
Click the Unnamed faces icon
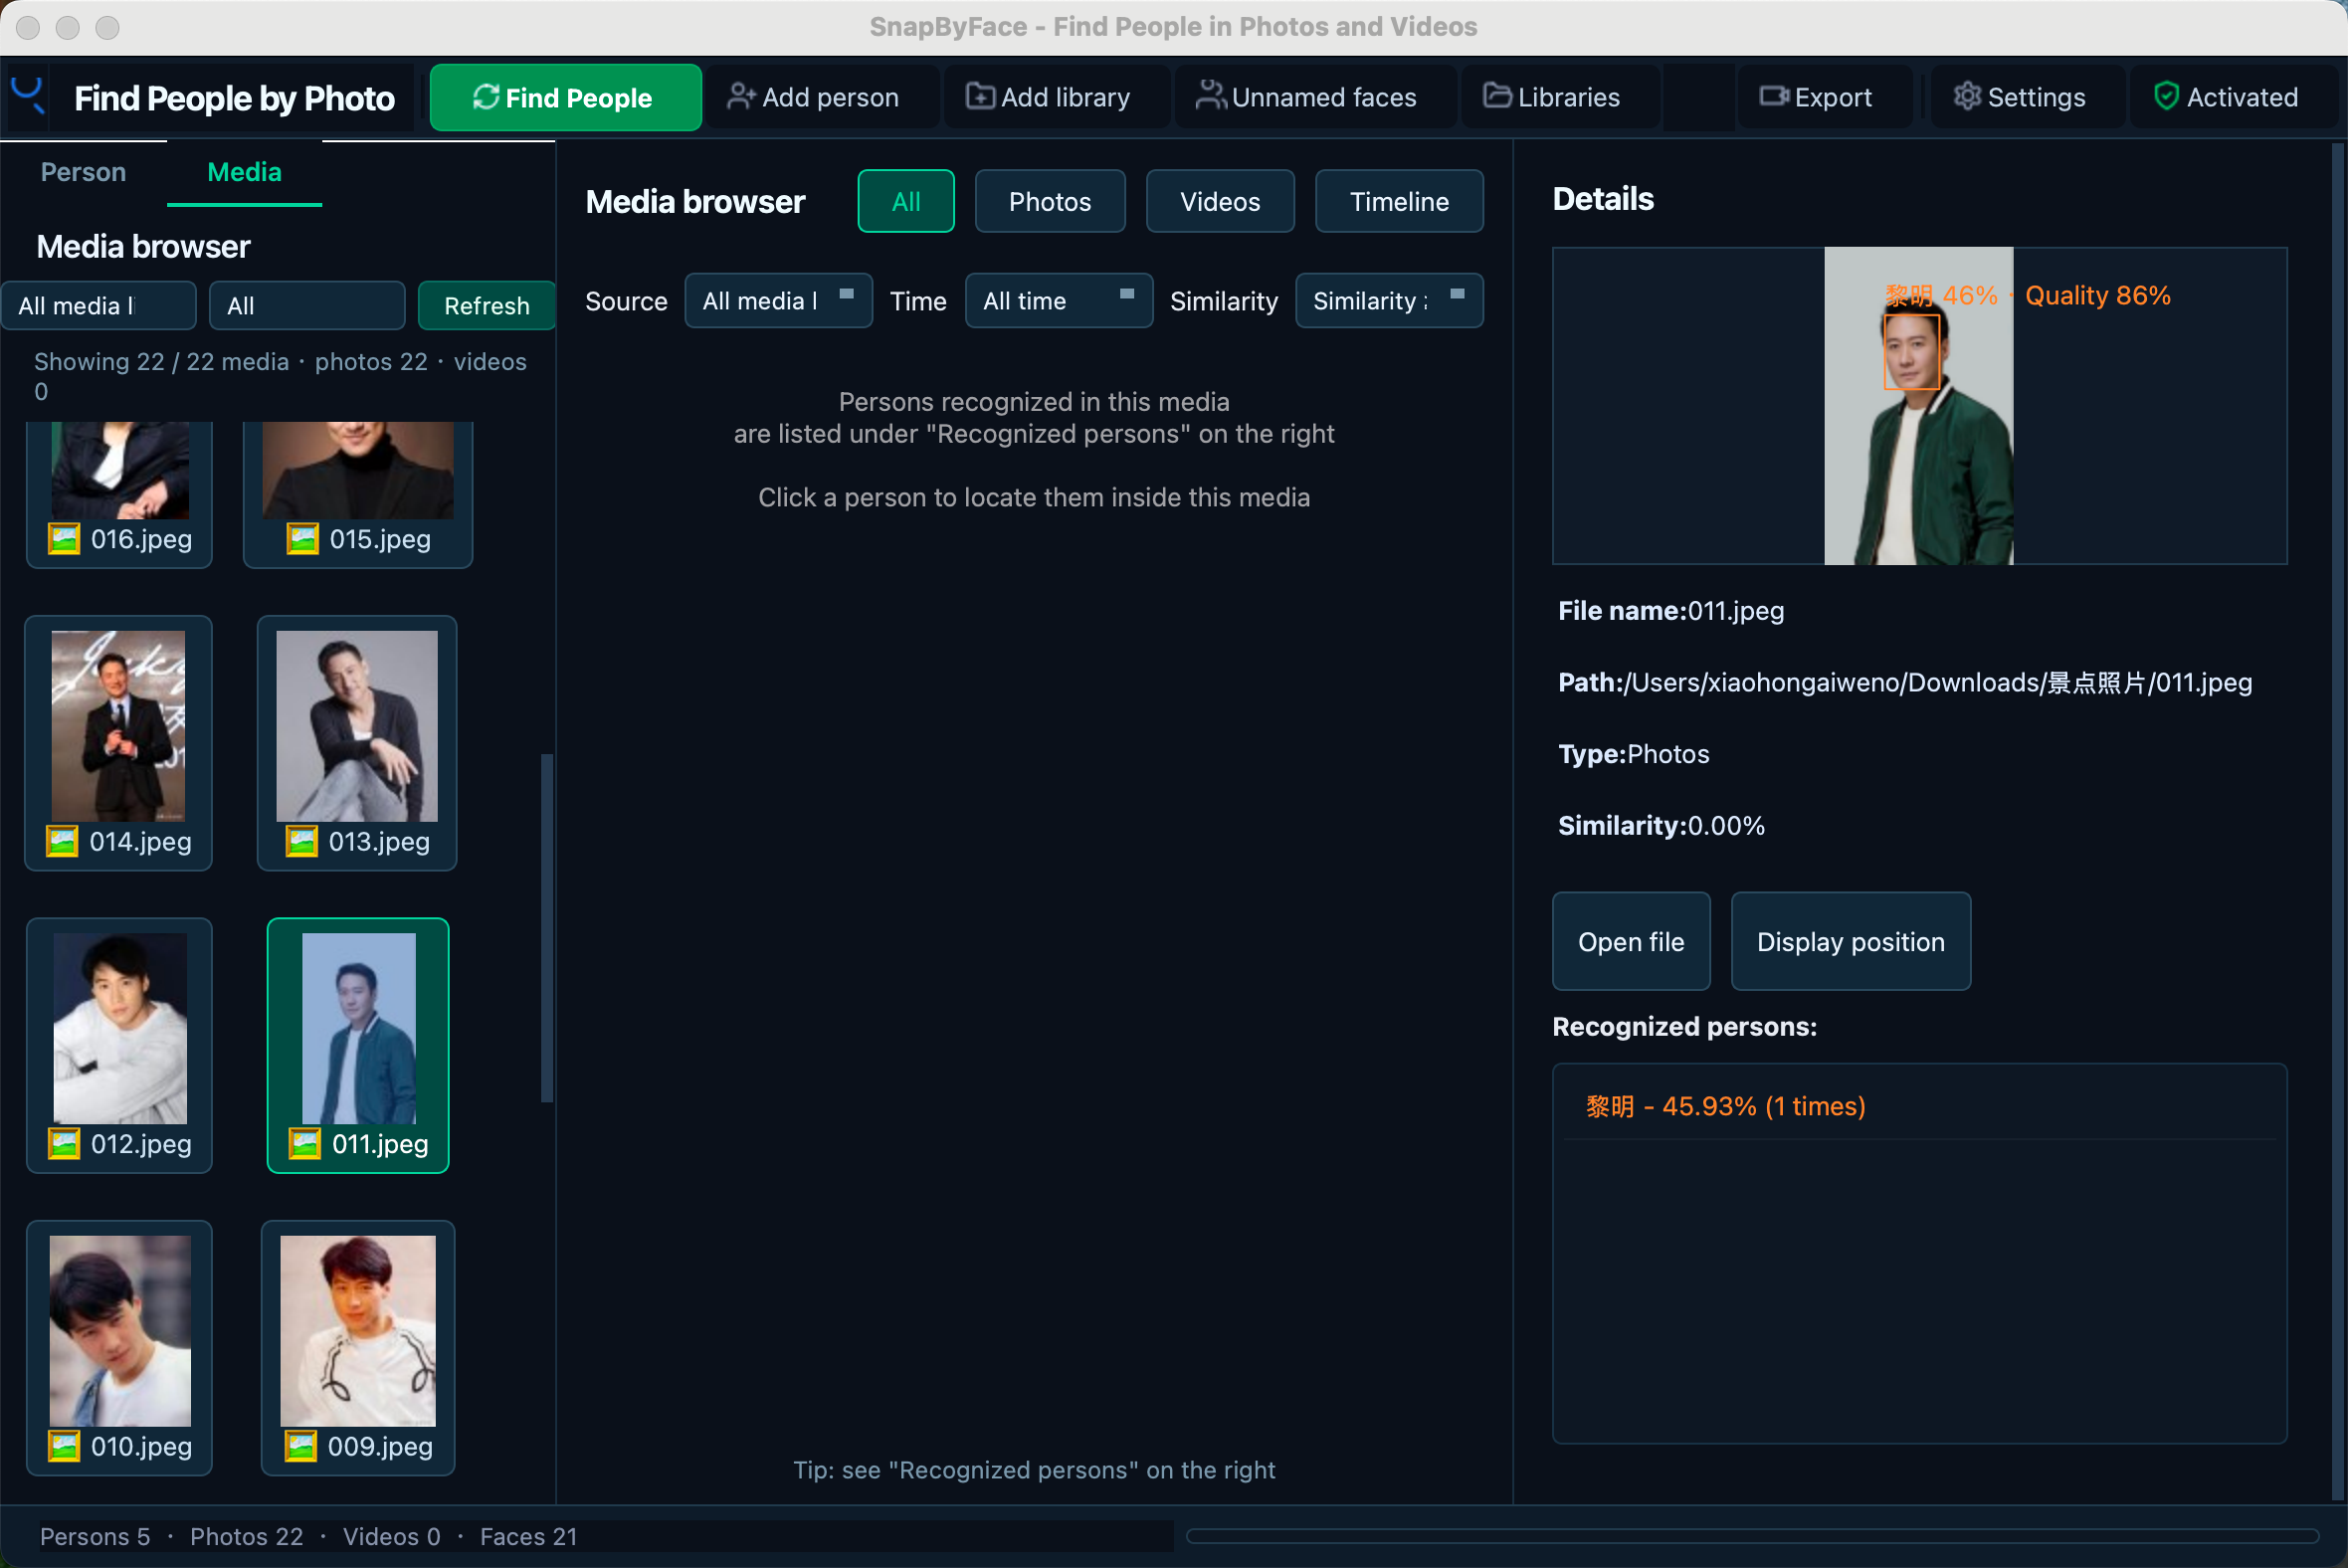pyautogui.click(x=1211, y=96)
